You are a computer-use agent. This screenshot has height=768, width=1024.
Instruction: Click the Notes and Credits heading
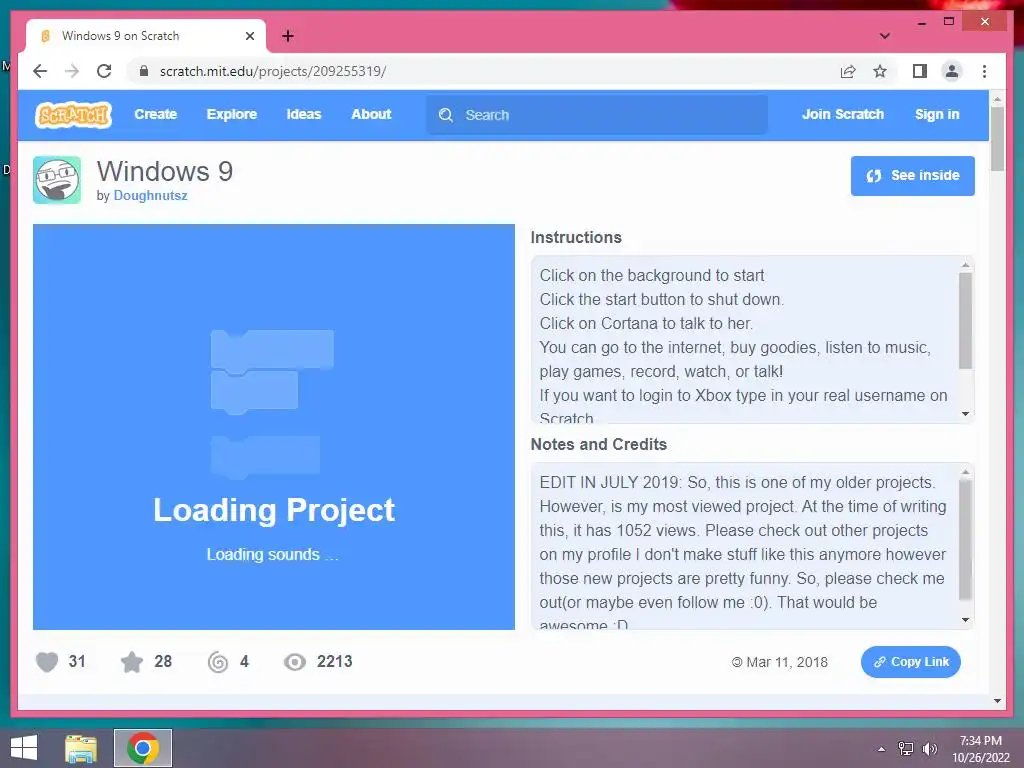point(599,444)
